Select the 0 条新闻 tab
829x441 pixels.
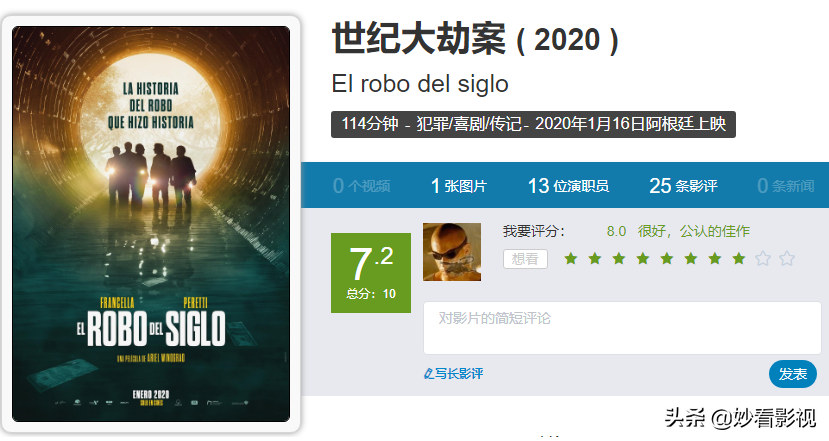click(x=786, y=186)
